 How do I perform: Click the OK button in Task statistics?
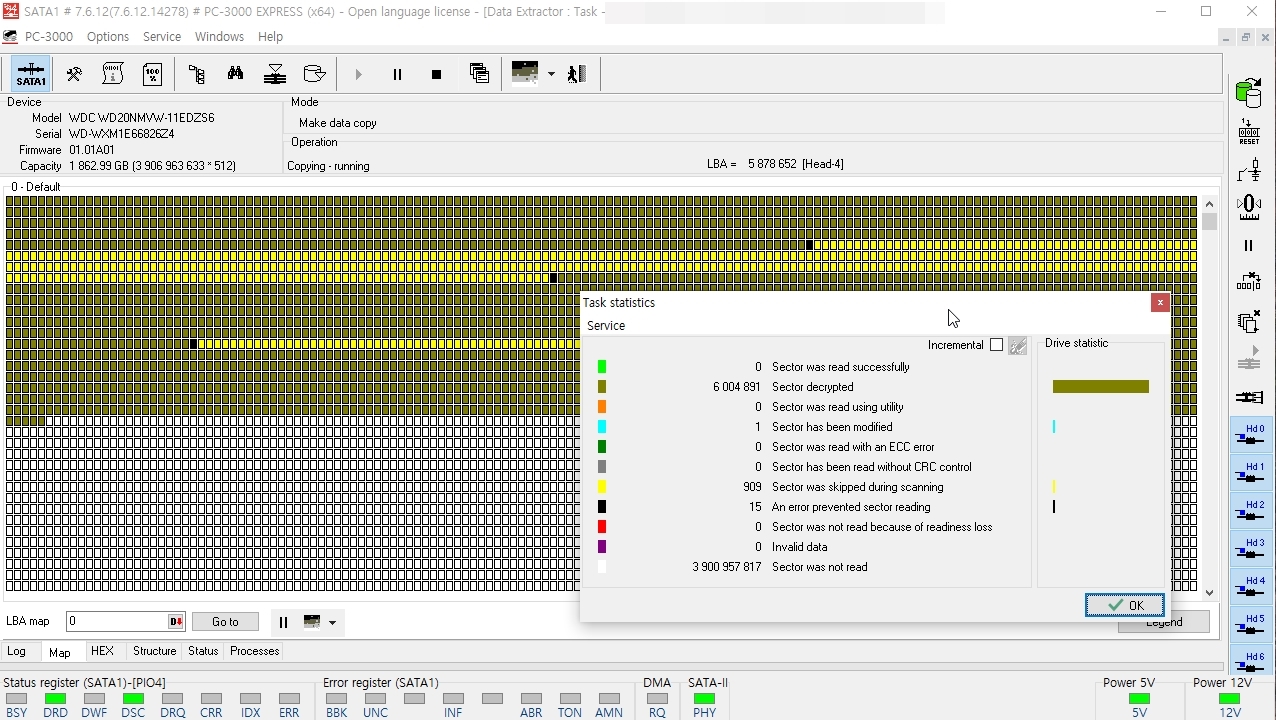[x=1124, y=605]
